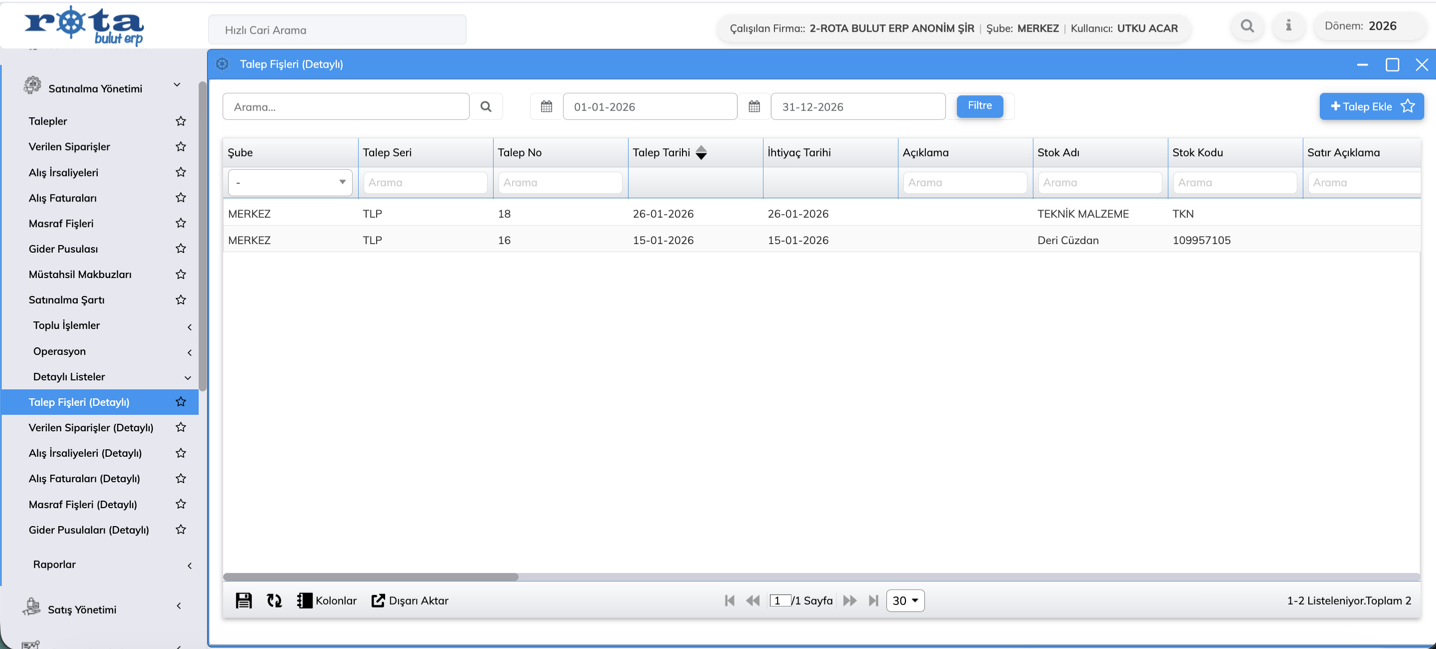This screenshot has height=649, width=1436.
Task: Open Verilen Siparişler (Detaylı) list
Action: [91, 428]
